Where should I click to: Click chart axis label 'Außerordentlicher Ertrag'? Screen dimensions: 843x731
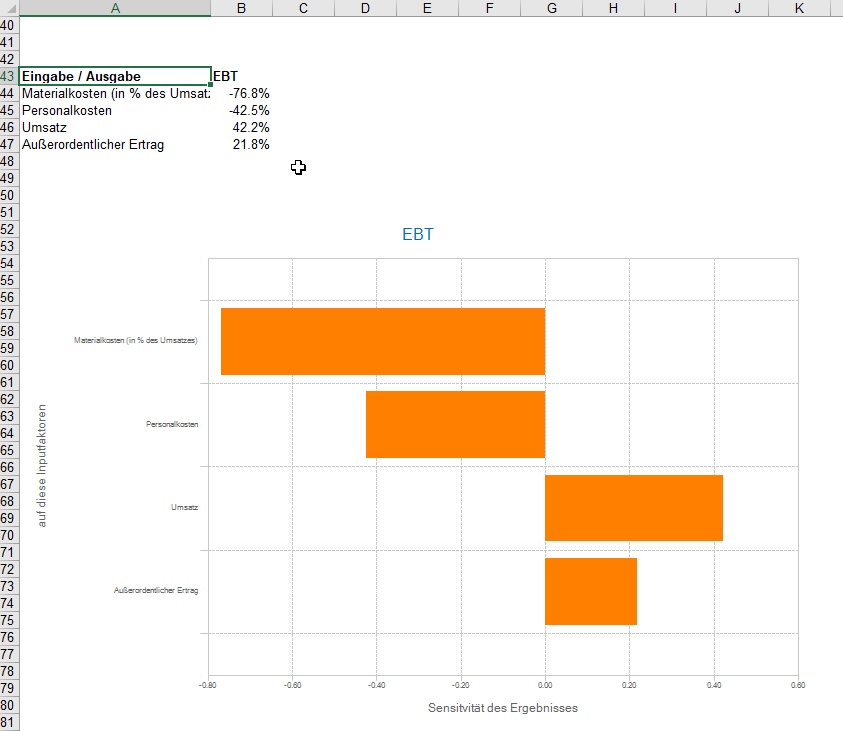(x=156, y=590)
